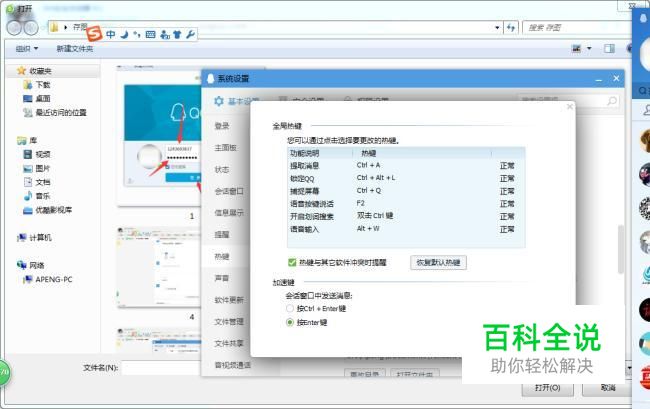Open the 提醒 settings section
The height and width of the screenshot is (409, 650).
(x=222, y=235)
